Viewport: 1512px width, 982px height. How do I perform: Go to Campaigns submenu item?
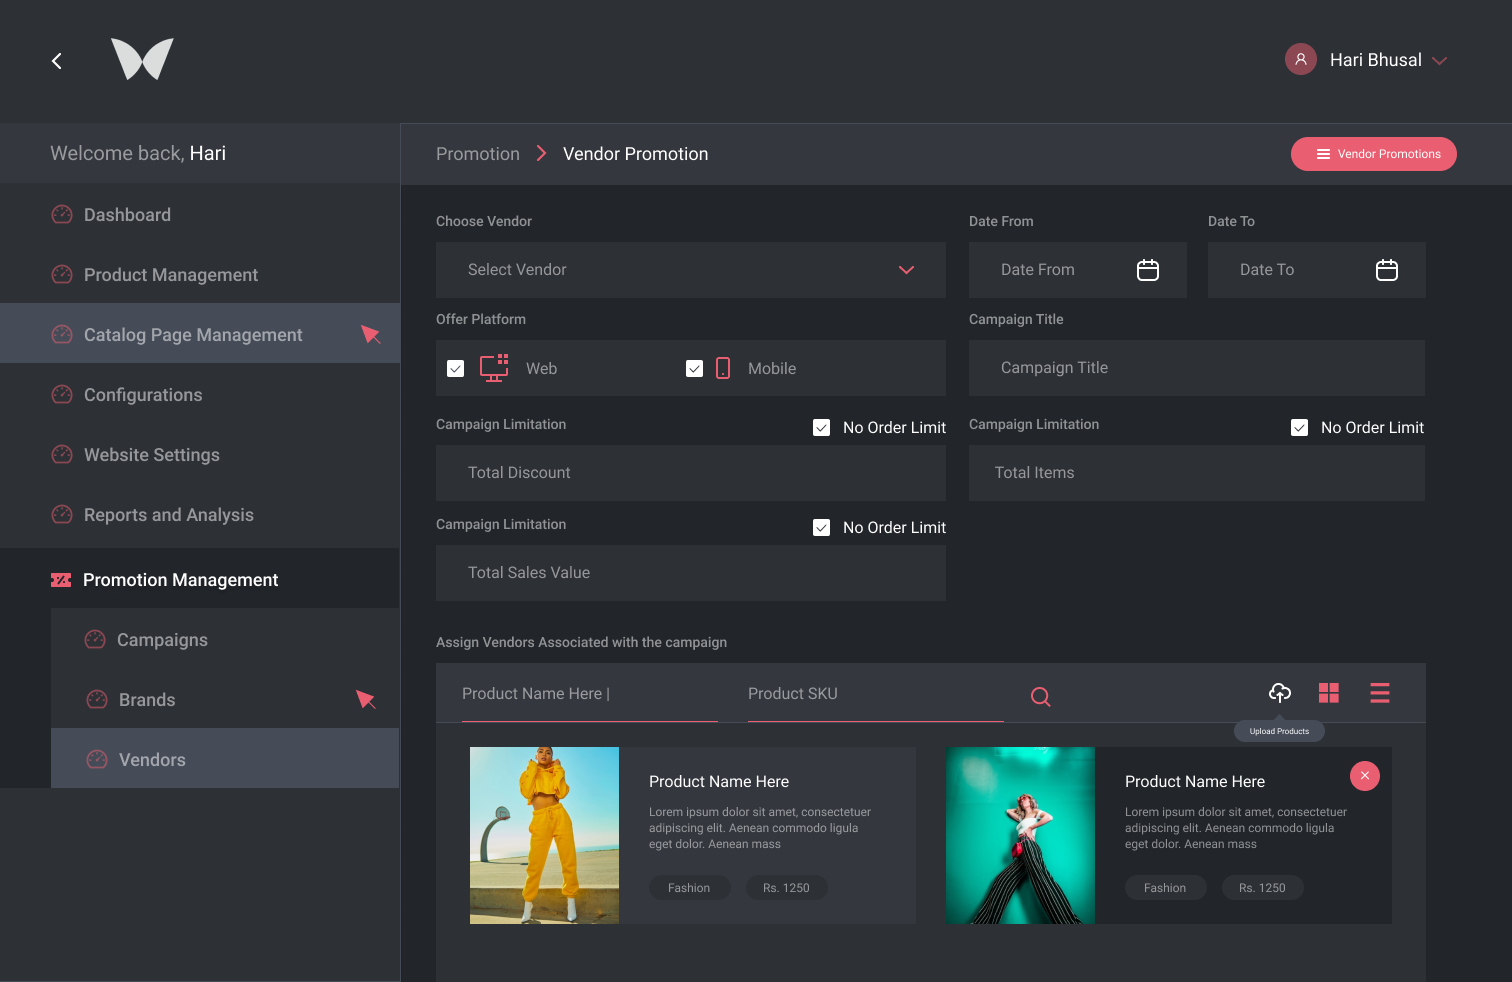pos(162,640)
